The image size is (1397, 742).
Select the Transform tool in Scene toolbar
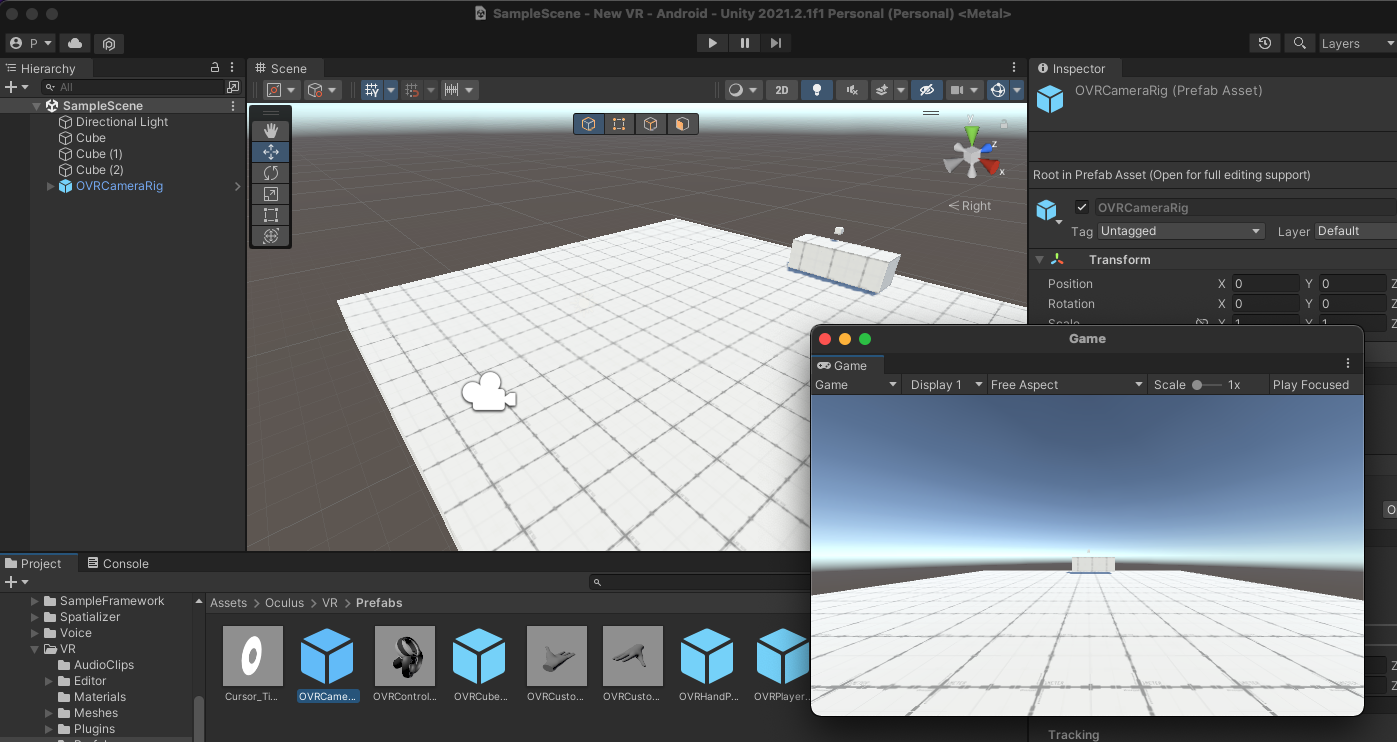click(270, 236)
